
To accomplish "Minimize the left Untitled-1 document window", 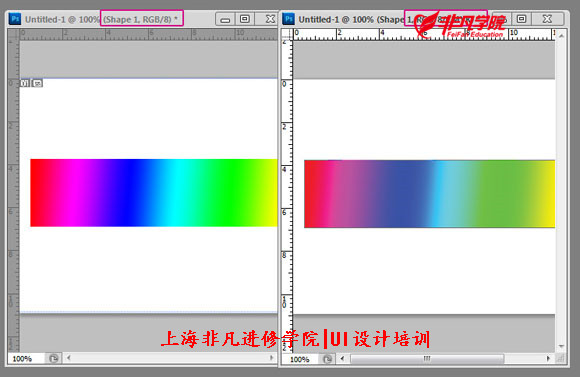I will click(x=225, y=19).
